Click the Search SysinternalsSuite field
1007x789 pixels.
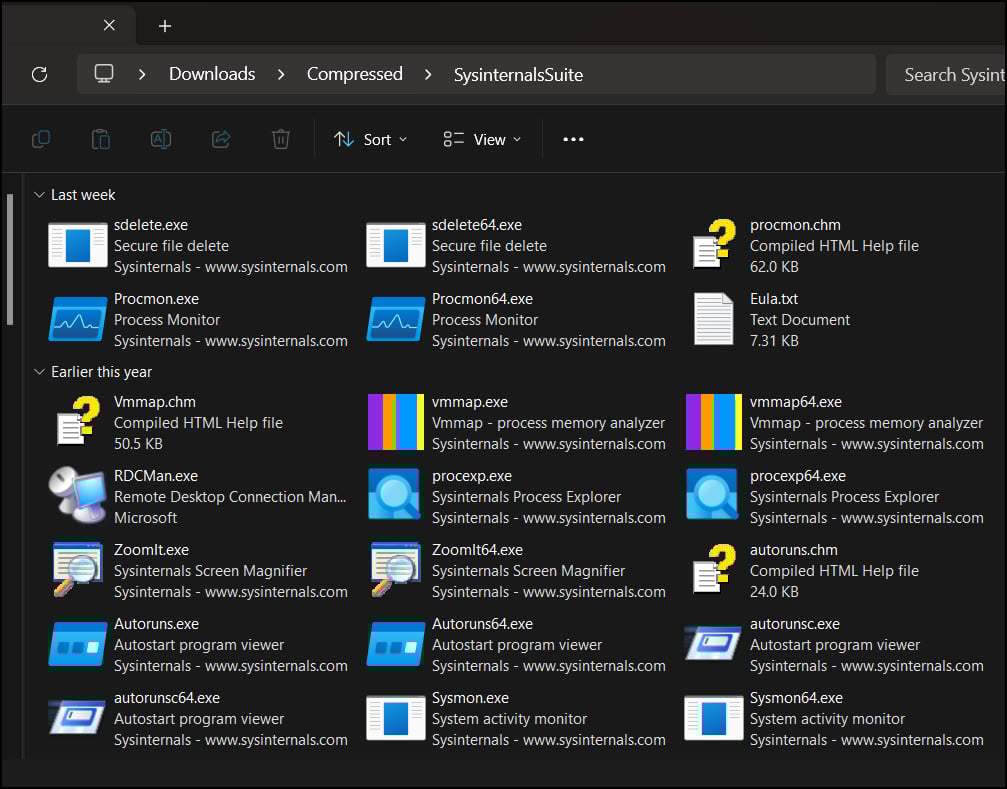tap(946, 74)
